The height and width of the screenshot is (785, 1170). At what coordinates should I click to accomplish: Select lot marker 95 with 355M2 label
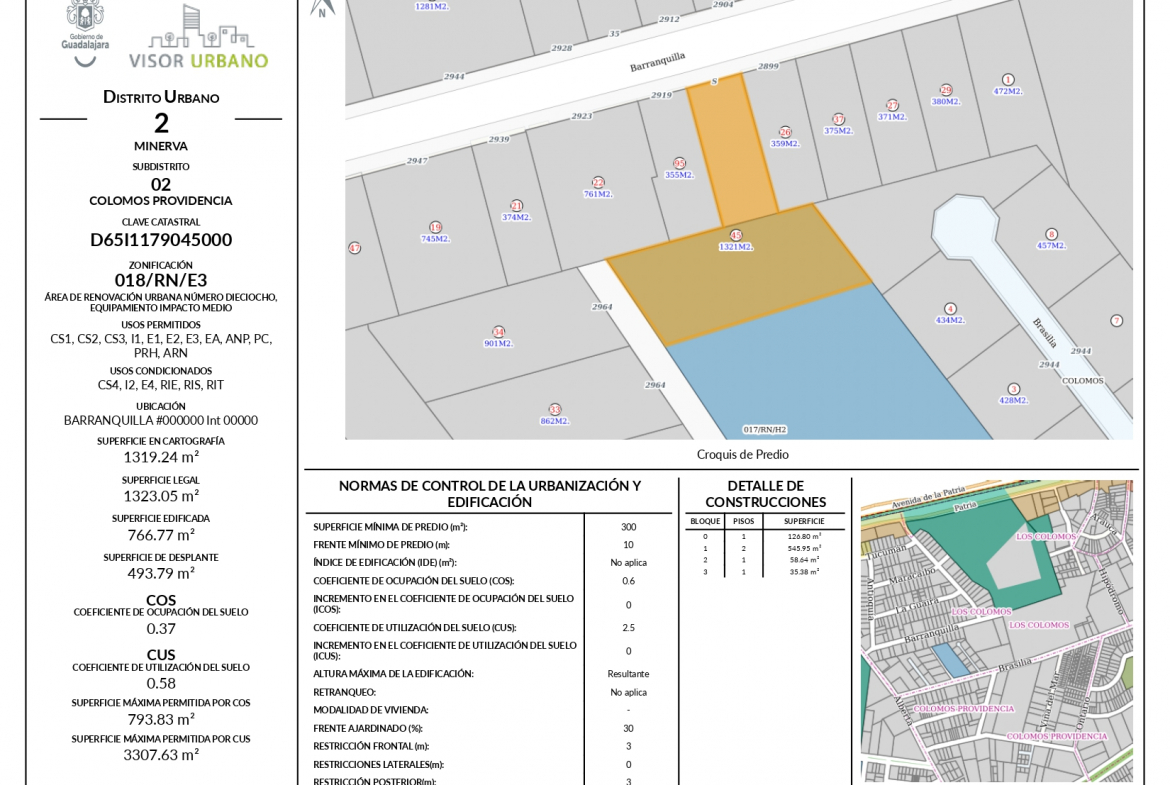[x=680, y=163]
